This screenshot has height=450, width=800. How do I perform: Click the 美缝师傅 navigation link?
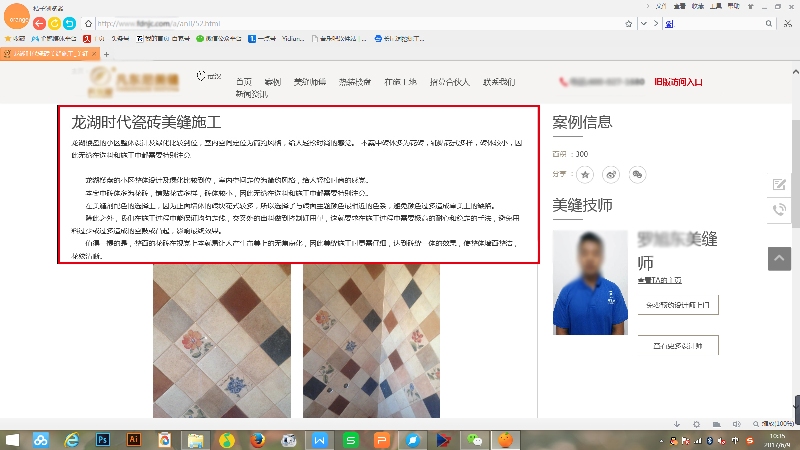click(x=310, y=82)
